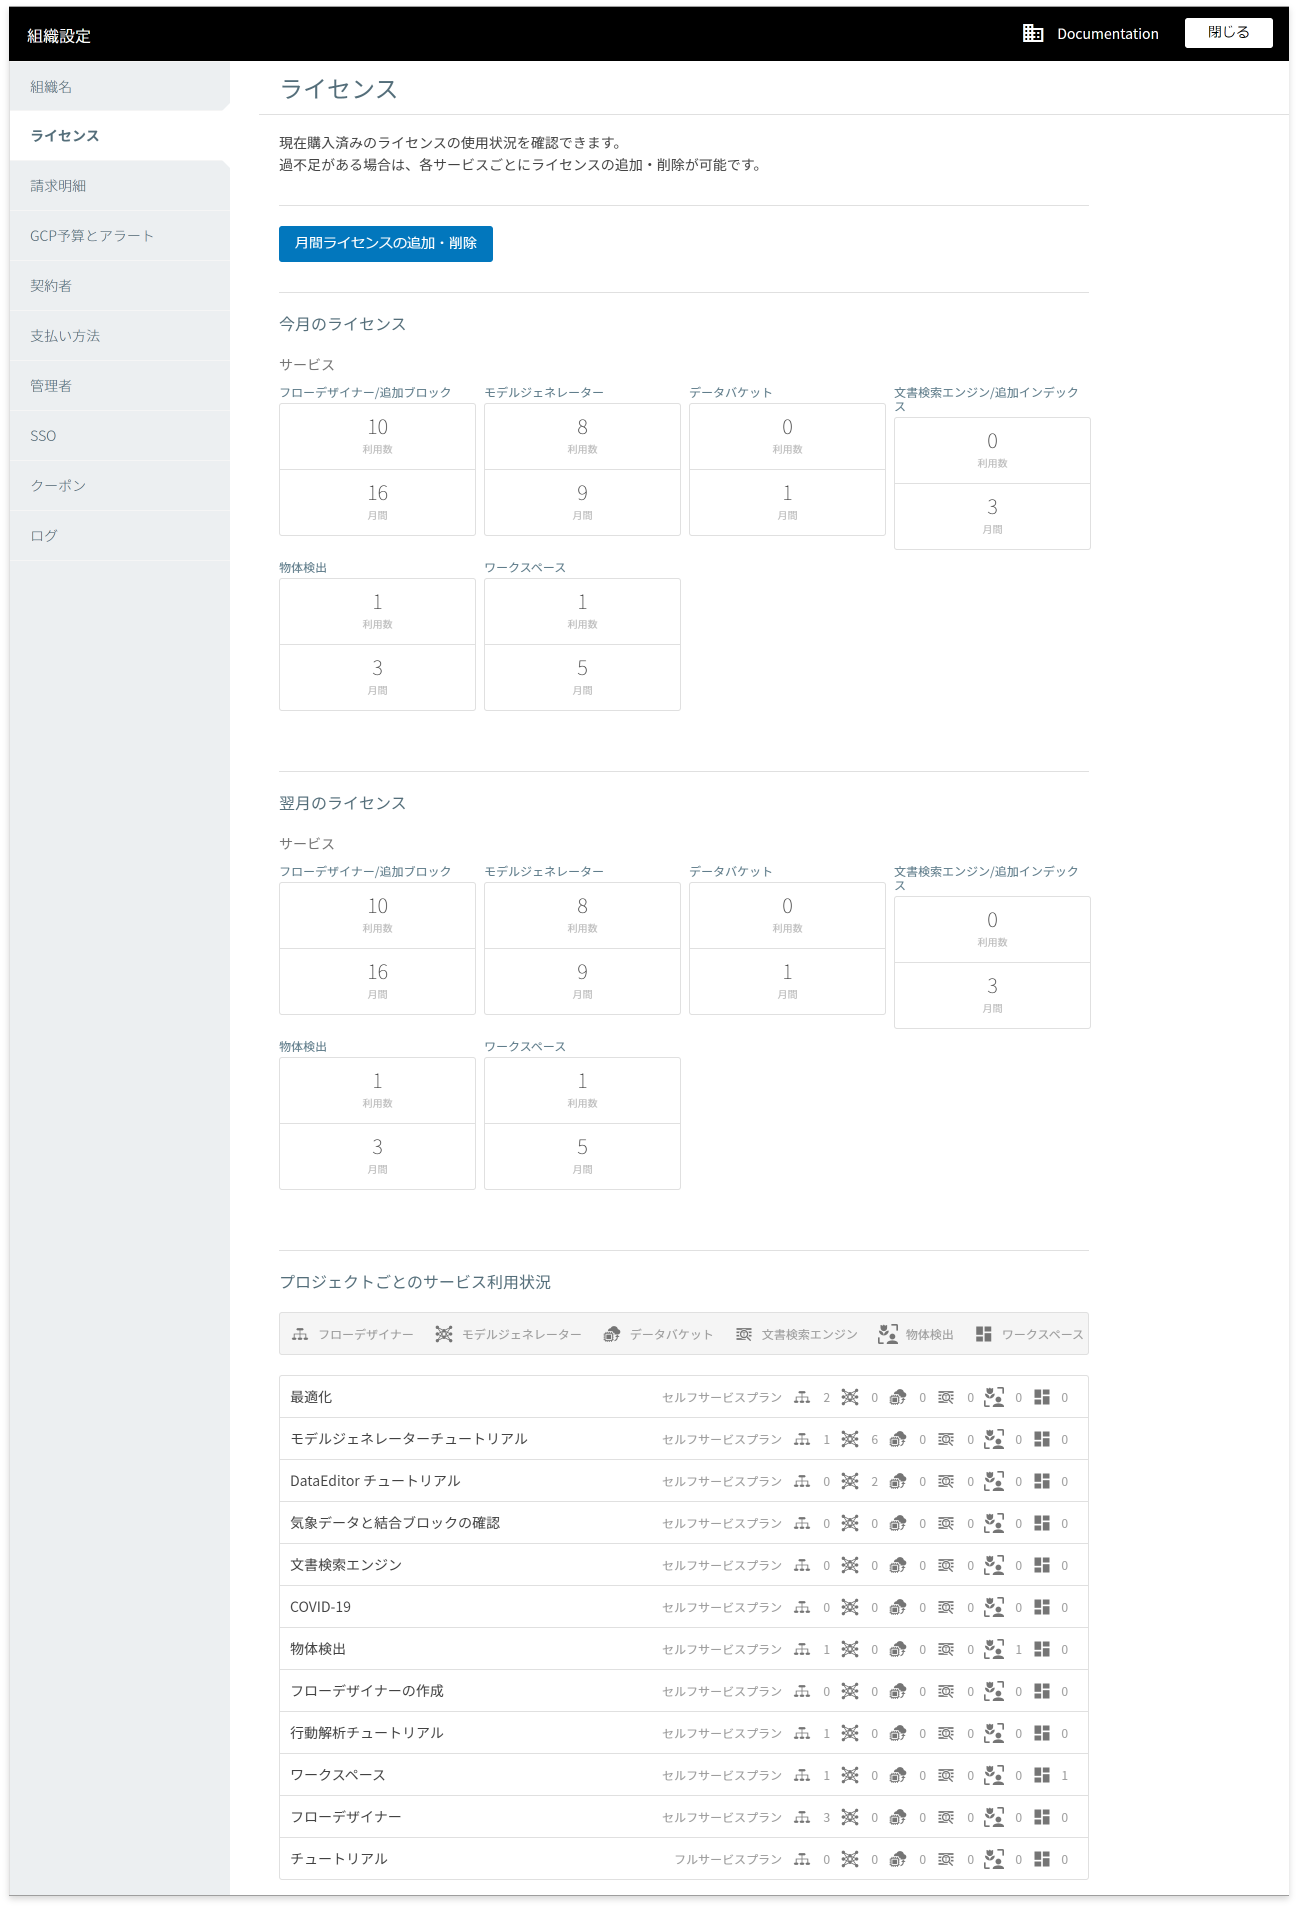
Task: Click 今月 データバケット service label
Action: point(730,392)
